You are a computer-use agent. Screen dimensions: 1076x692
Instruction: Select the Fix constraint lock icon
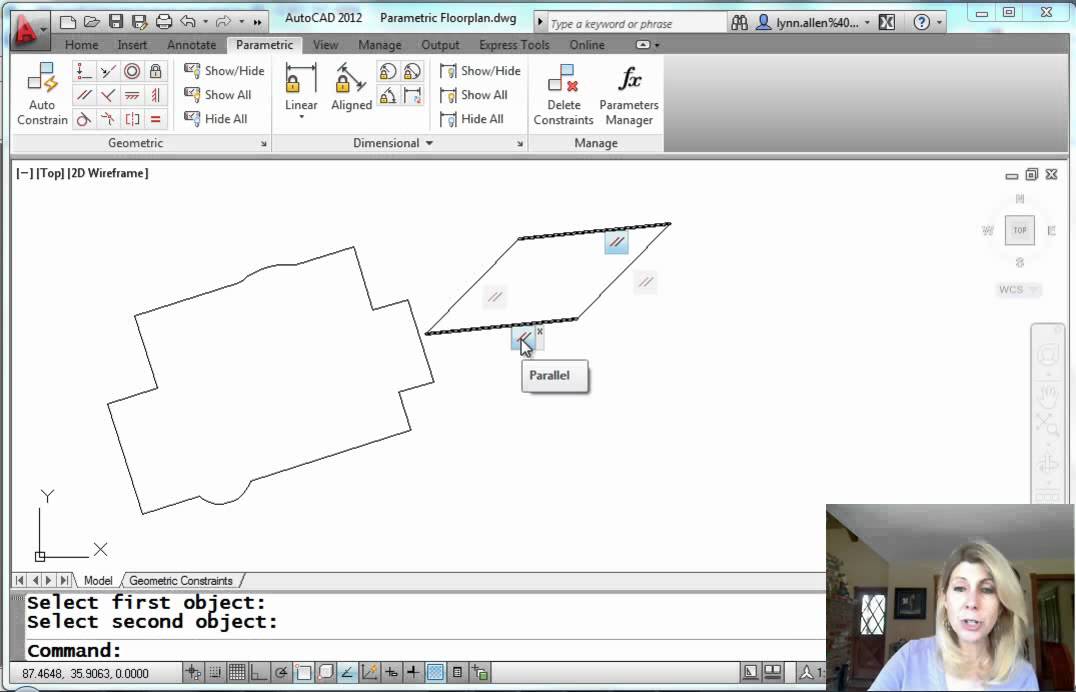click(156, 71)
